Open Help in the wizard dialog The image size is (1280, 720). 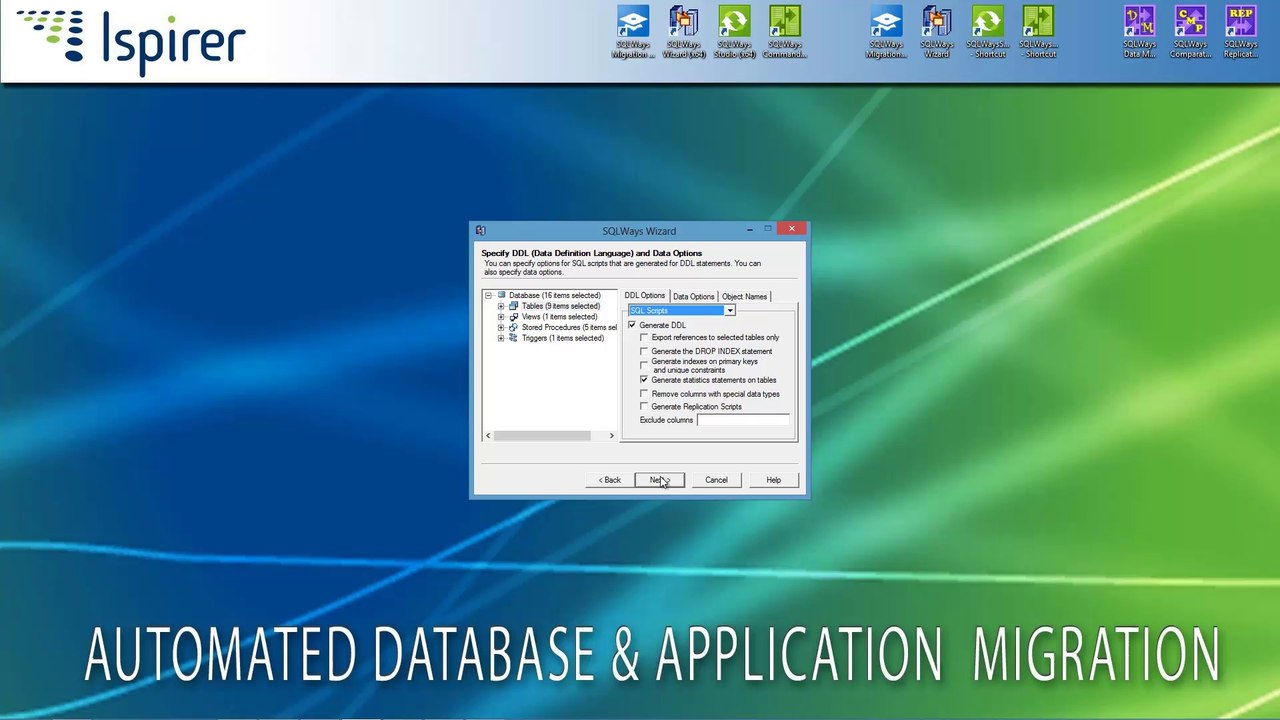(x=774, y=480)
